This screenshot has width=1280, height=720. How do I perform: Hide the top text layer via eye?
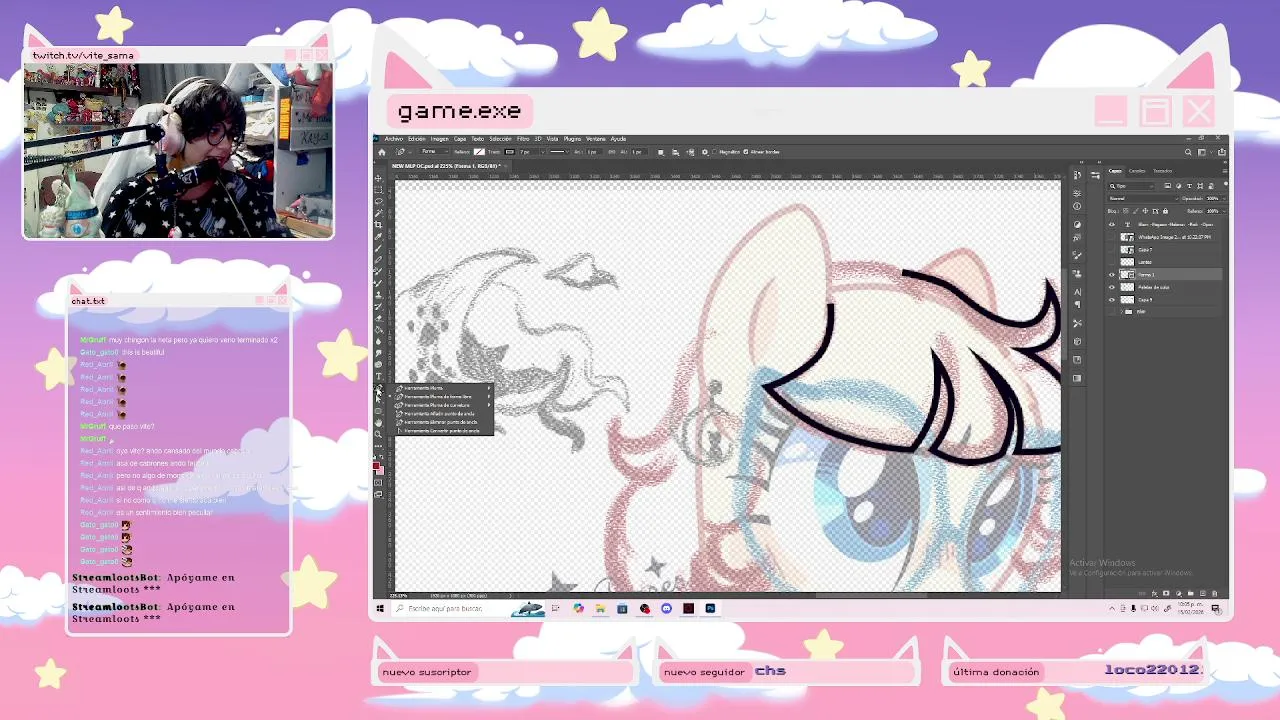click(1112, 224)
